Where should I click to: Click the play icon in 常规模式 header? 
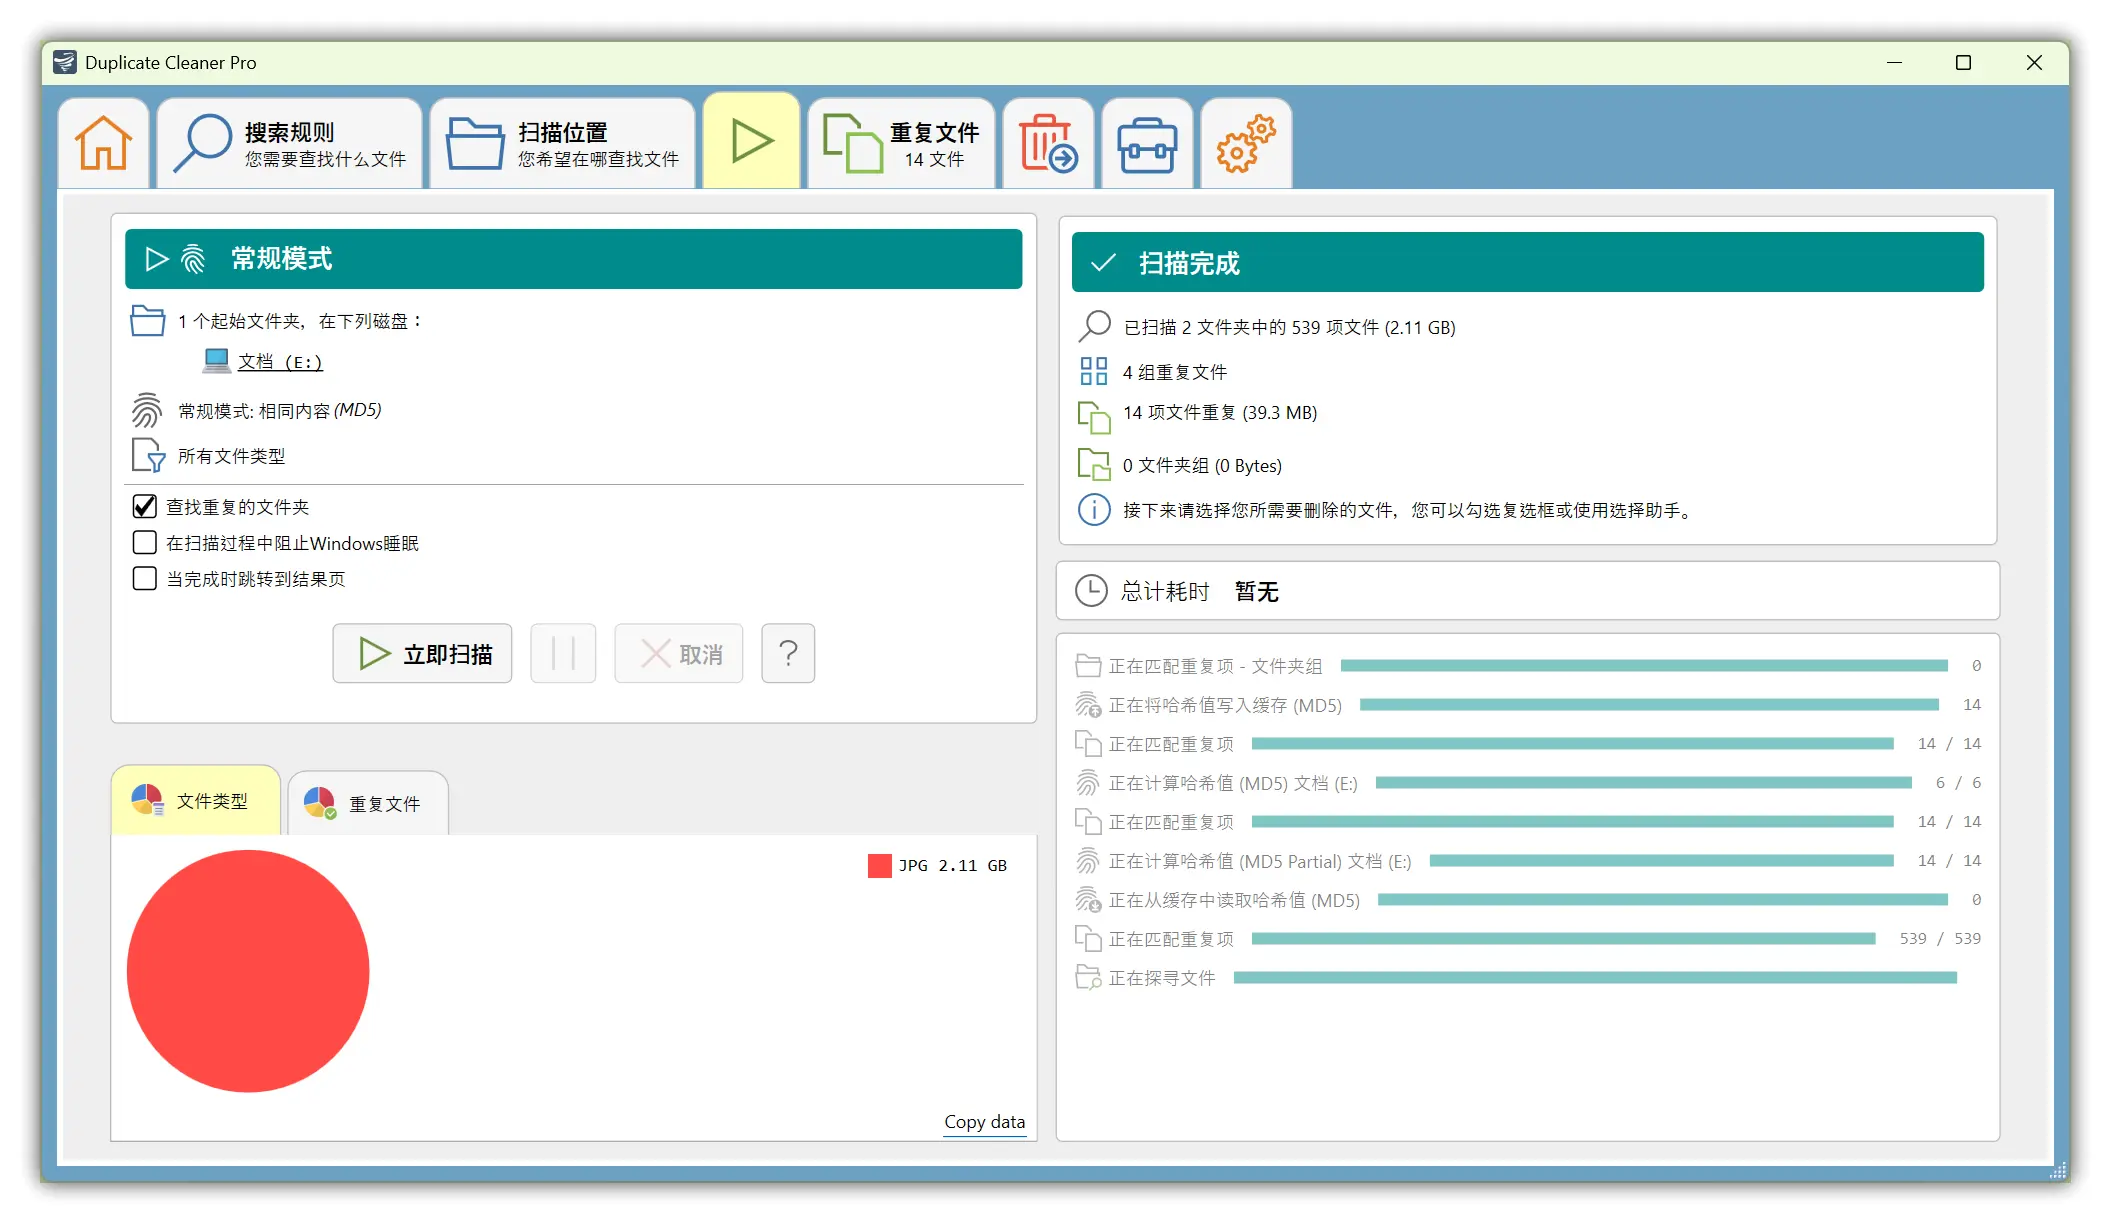click(x=157, y=260)
